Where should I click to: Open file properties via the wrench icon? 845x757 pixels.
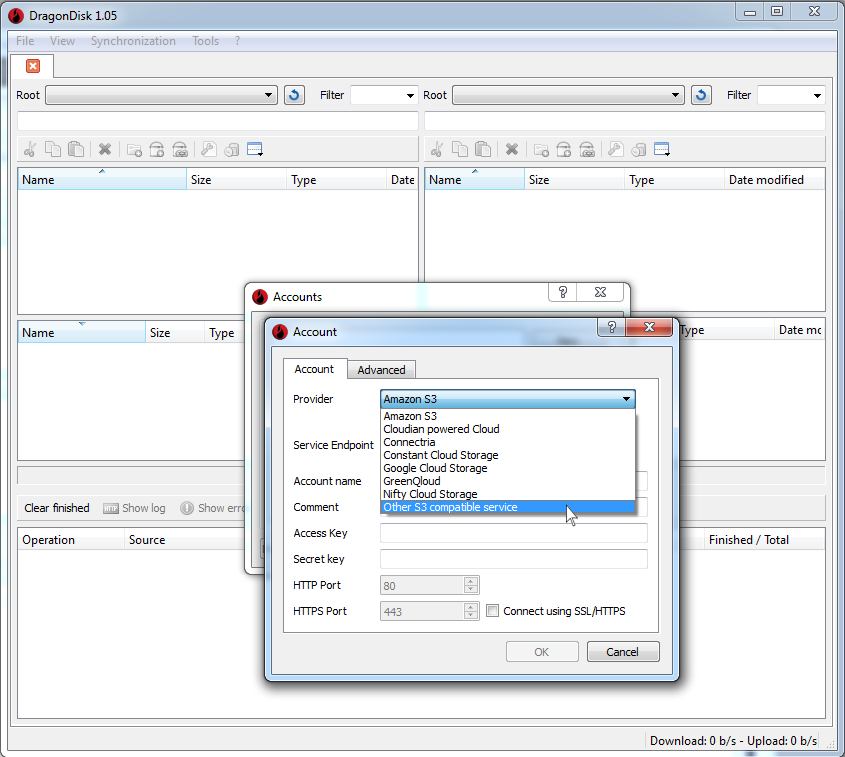point(208,149)
